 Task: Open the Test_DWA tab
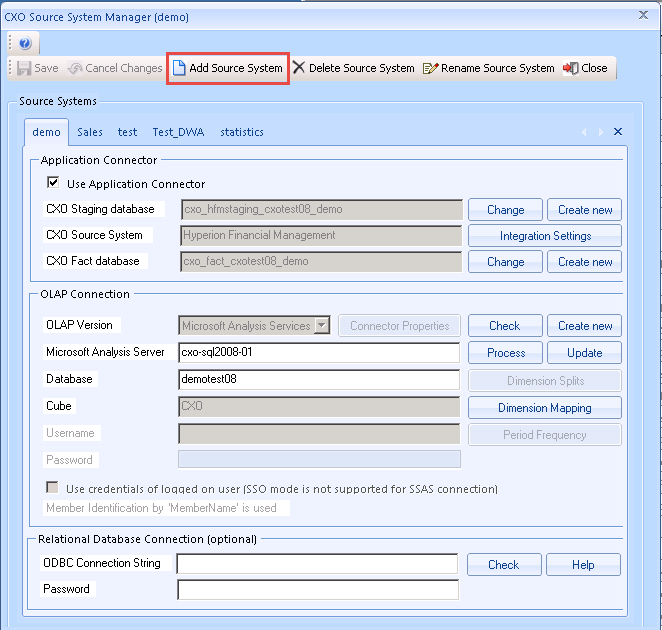tap(178, 132)
